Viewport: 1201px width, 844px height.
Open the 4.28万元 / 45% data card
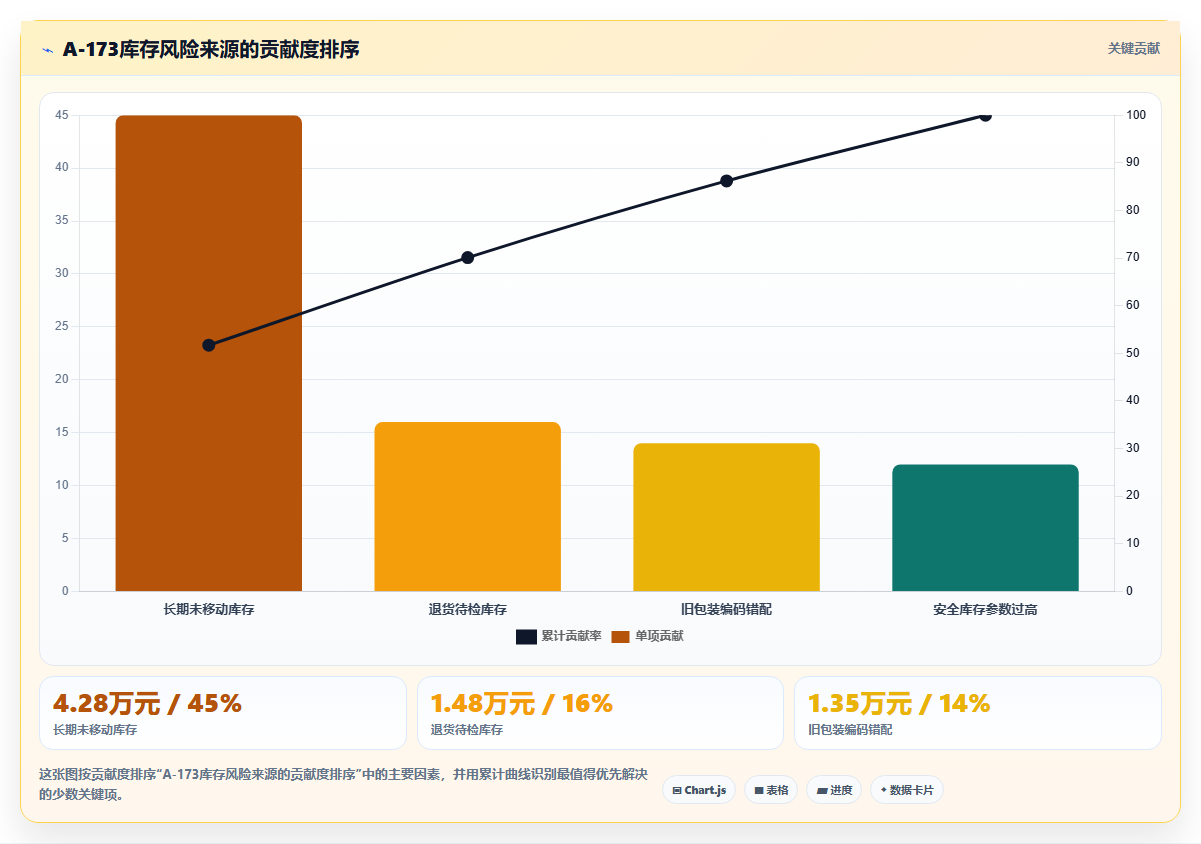pos(223,713)
